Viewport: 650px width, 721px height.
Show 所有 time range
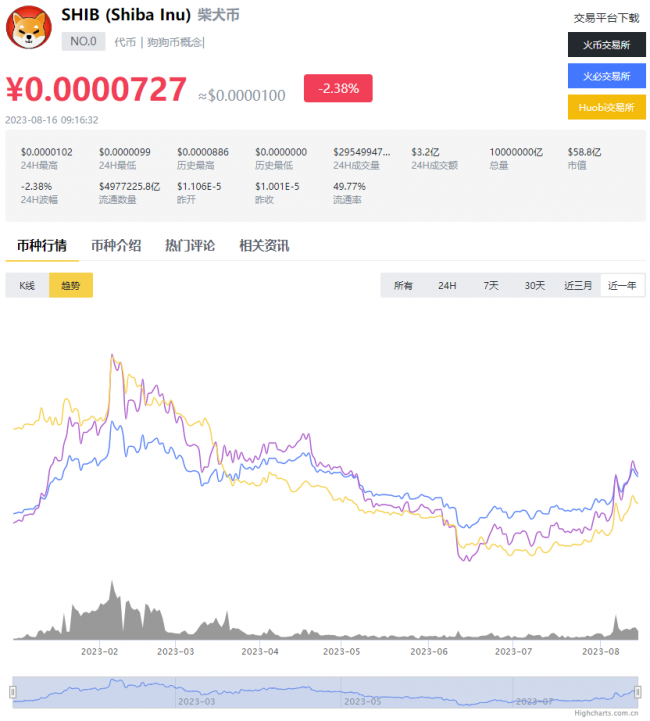403,286
